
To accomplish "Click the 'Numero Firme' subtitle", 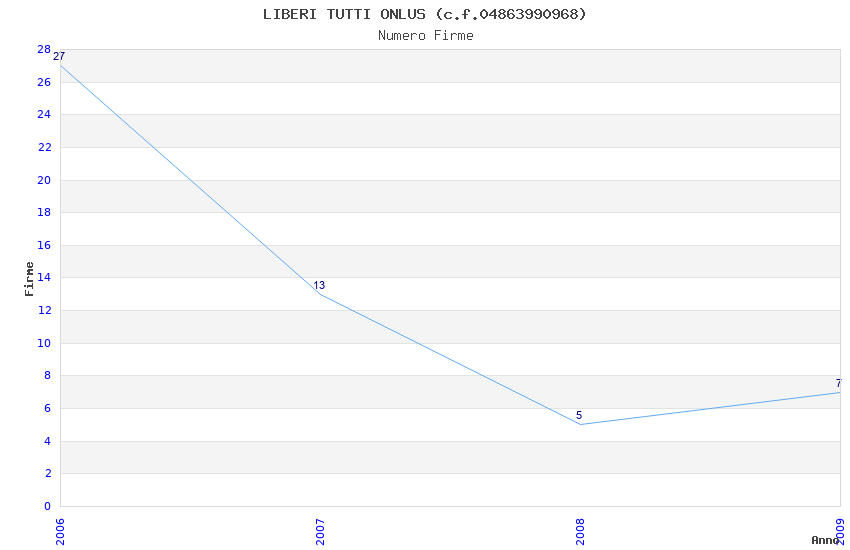I will tap(426, 36).
